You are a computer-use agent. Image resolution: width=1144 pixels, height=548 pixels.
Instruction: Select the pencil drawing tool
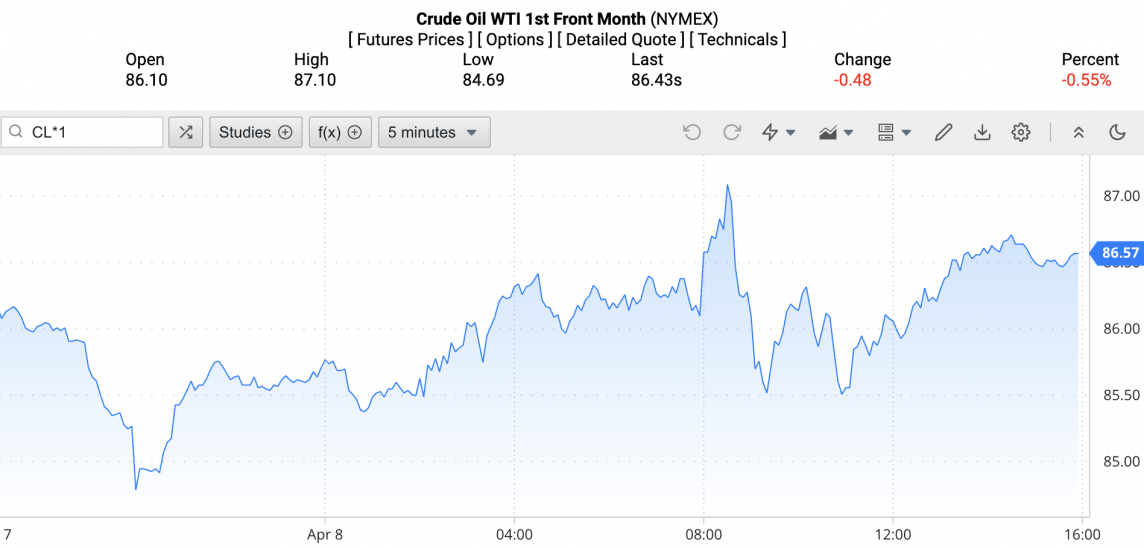tap(943, 132)
